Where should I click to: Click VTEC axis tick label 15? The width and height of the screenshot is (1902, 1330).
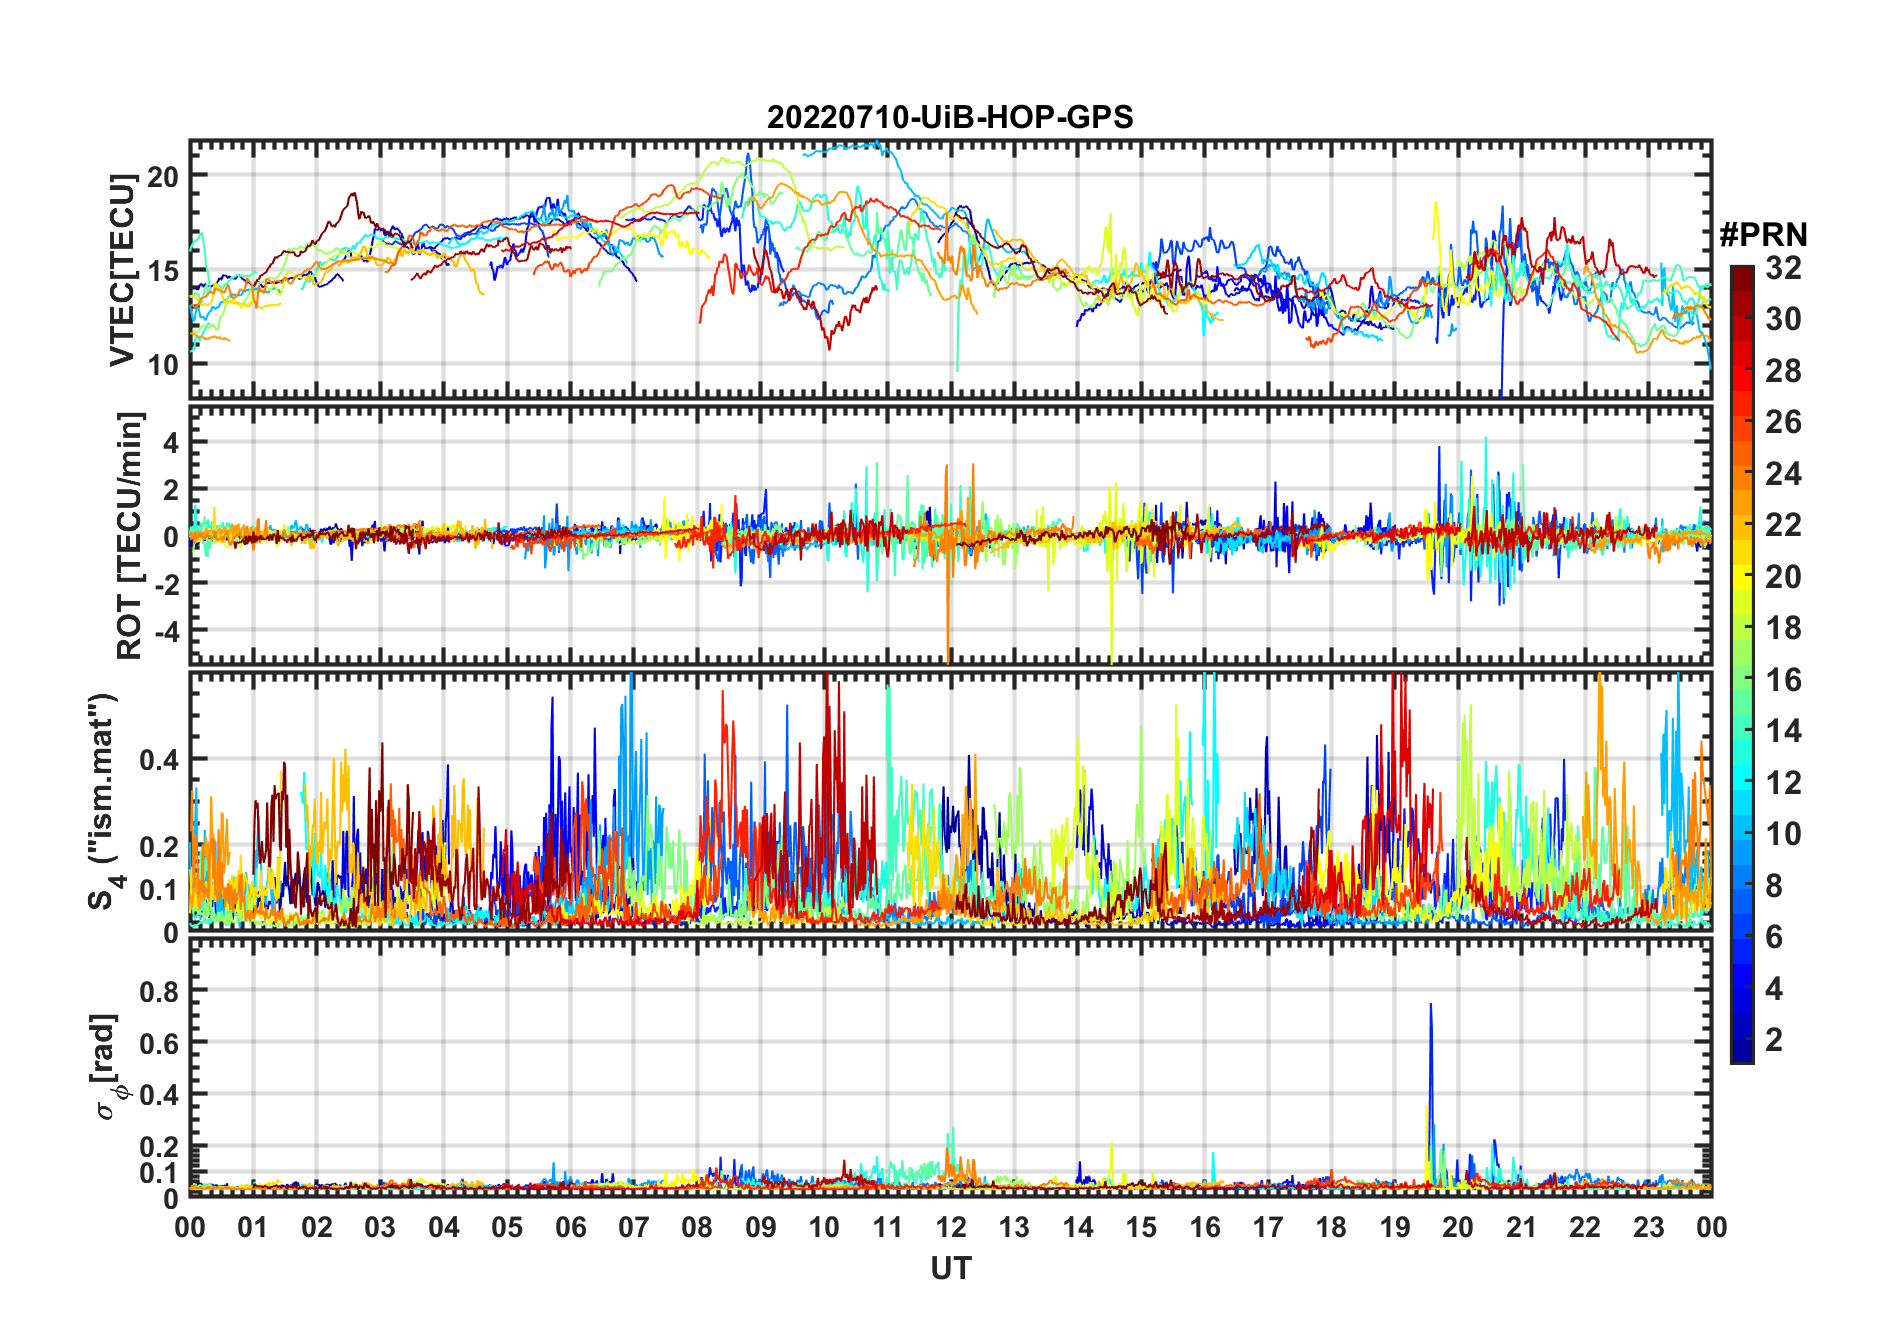[x=163, y=271]
